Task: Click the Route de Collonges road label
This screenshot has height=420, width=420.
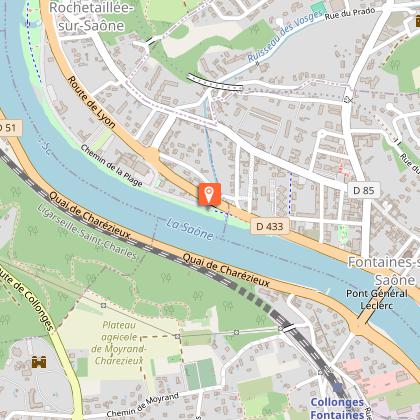Action: (27, 298)
